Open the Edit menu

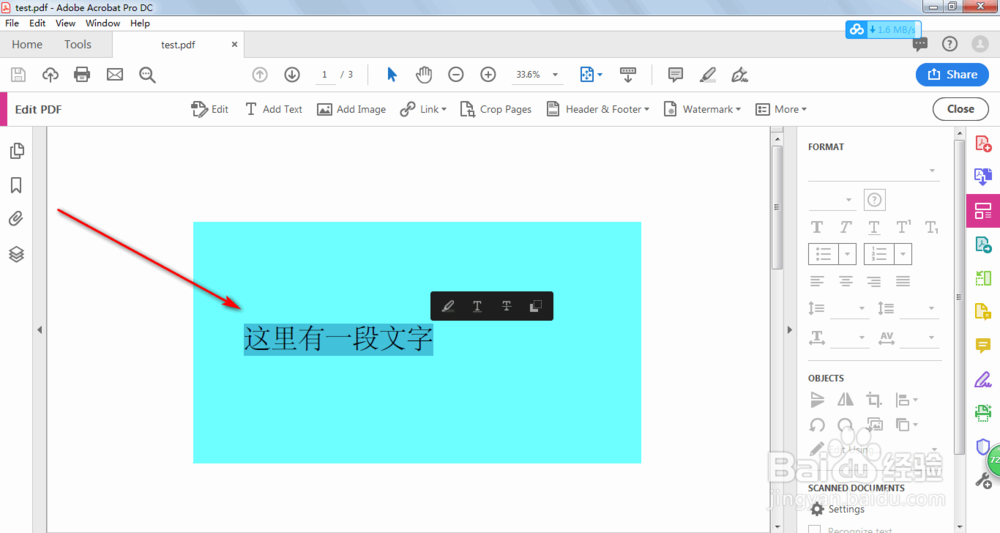[x=38, y=23]
